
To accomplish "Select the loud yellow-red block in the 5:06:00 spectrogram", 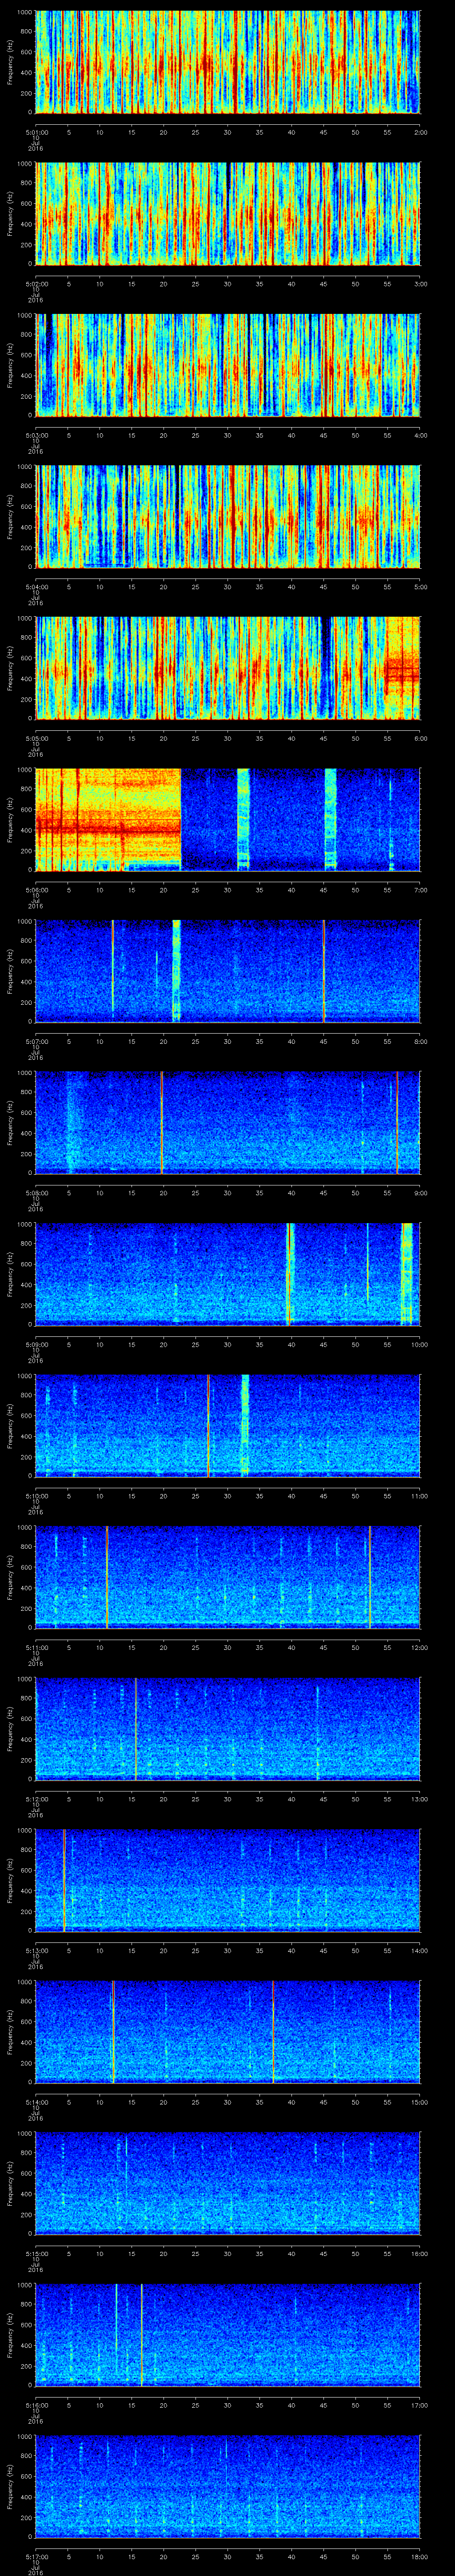I will tap(108, 820).
